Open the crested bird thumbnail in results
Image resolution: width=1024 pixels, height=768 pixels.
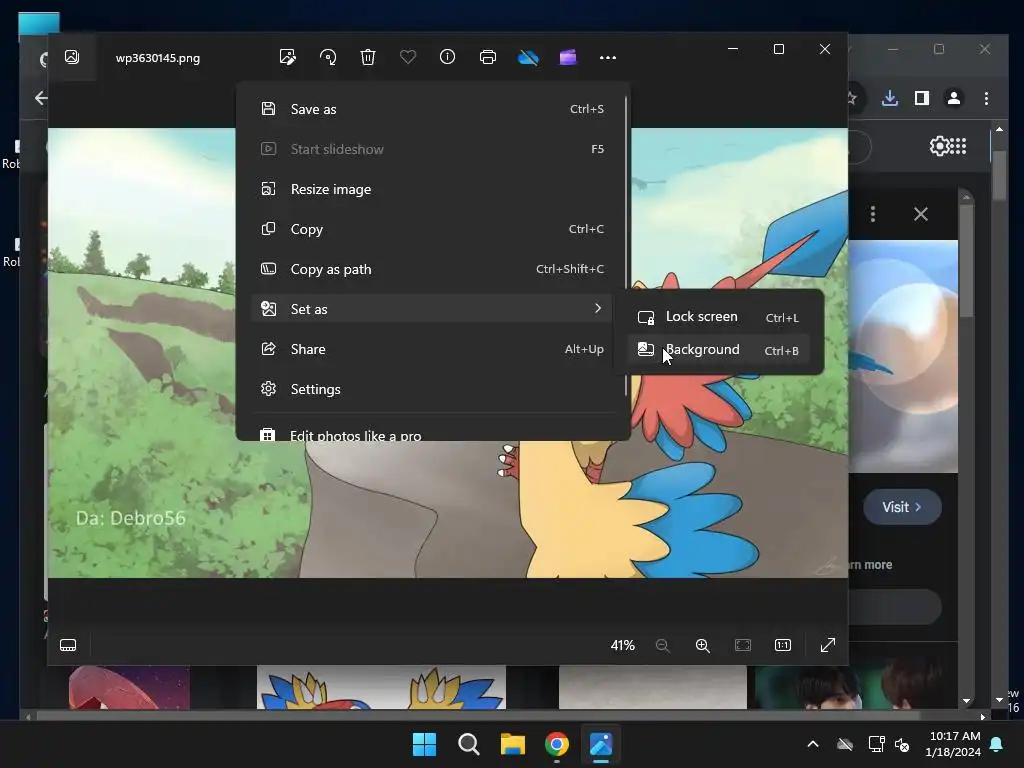coord(381,687)
